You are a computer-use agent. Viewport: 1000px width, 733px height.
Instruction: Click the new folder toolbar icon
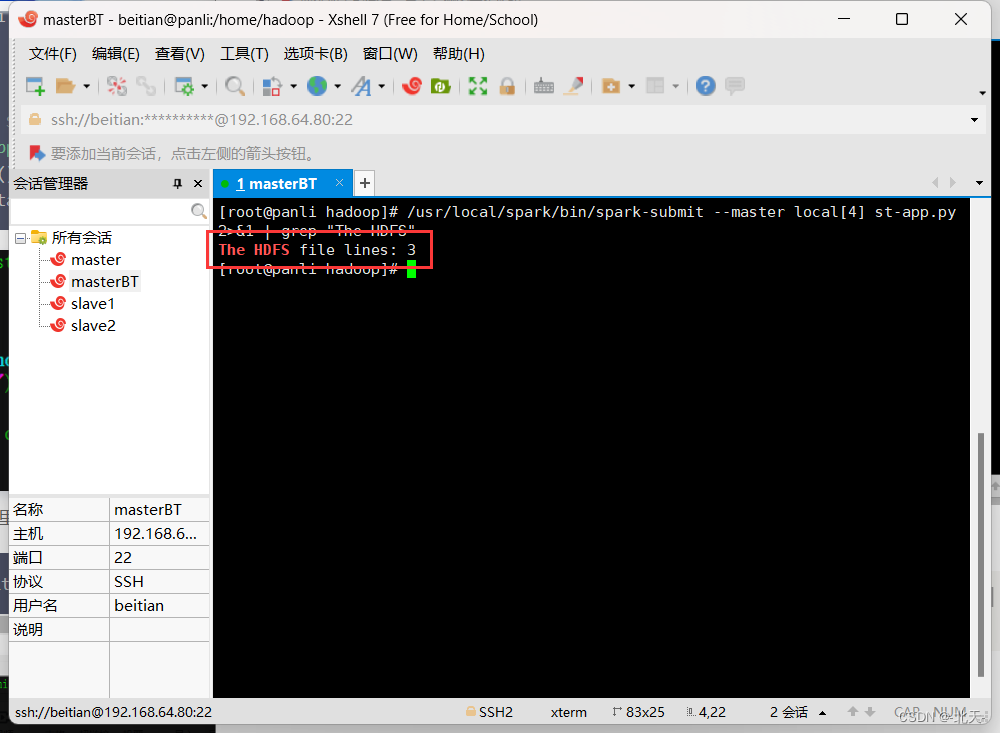611,85
